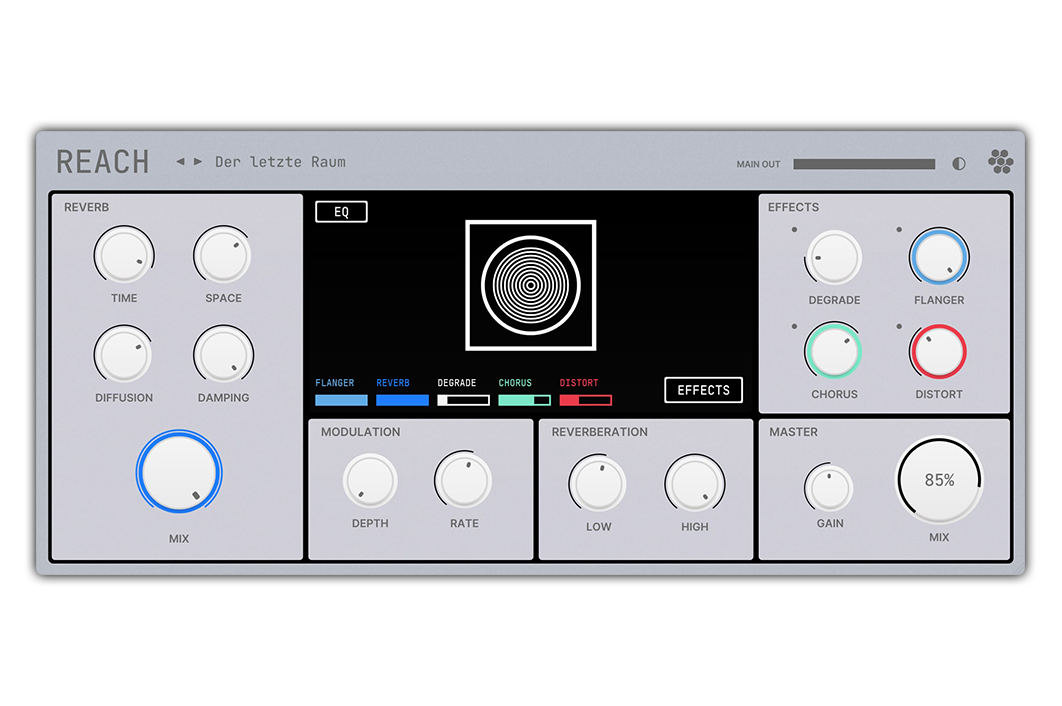Click the concentric circles visualizer
This screenshot has width=1062, height=706.
point(531,285)
